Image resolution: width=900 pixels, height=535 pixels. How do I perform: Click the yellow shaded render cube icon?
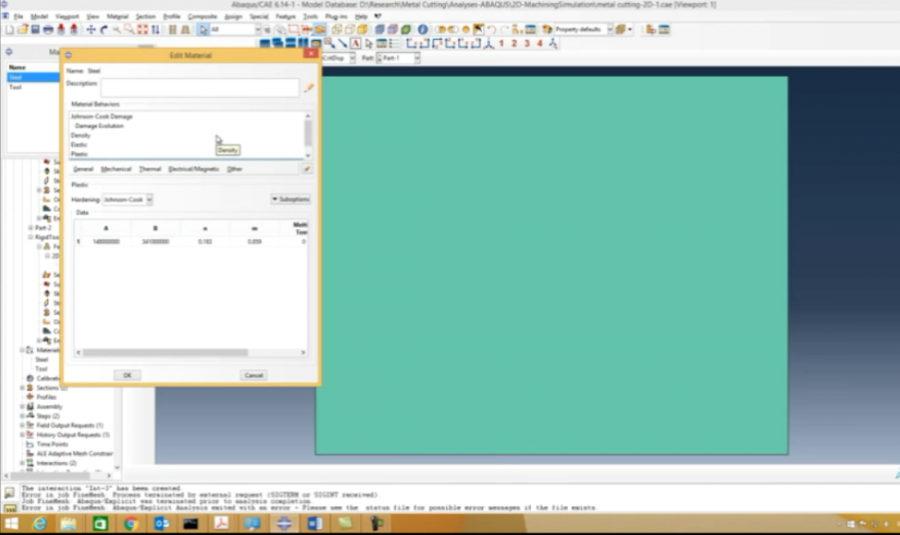coord(362,29)
